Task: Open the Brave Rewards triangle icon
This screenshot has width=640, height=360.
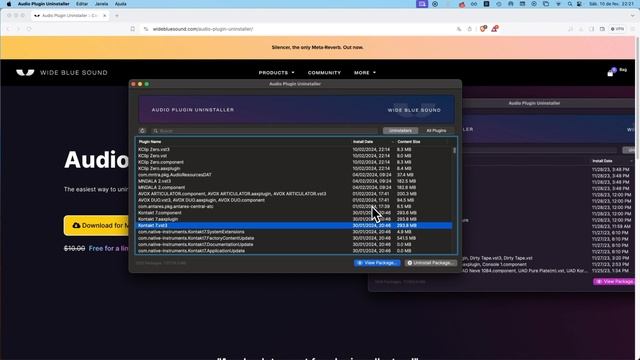Action: click(494, 29)
